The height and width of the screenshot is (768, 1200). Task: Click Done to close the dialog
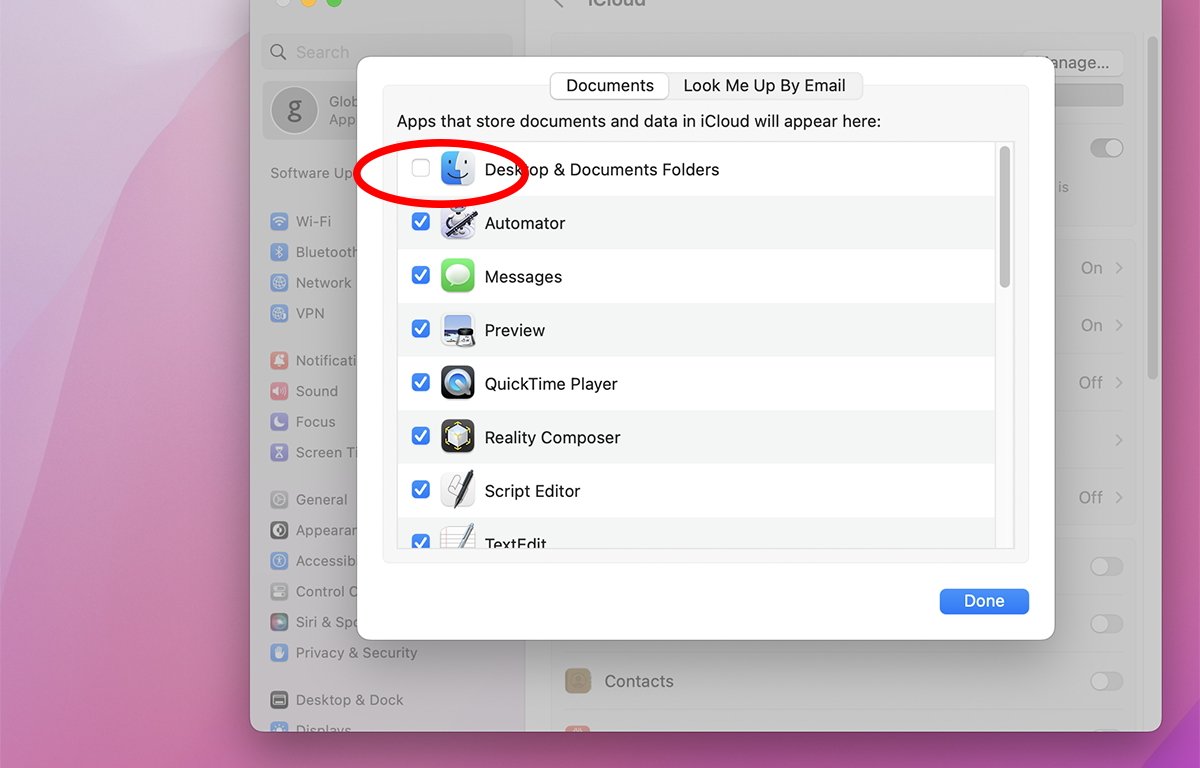pos(984,601)
